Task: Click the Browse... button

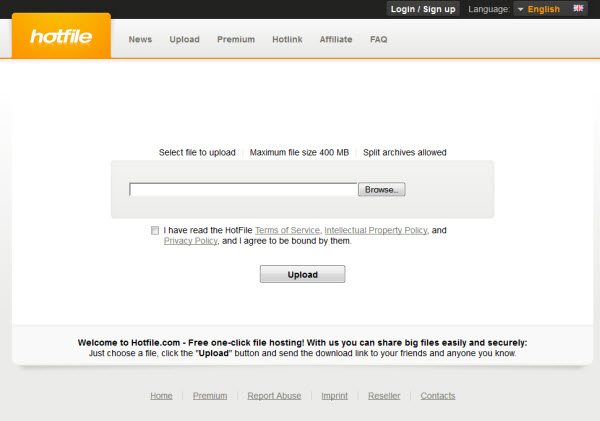Action: coord(382,189)
